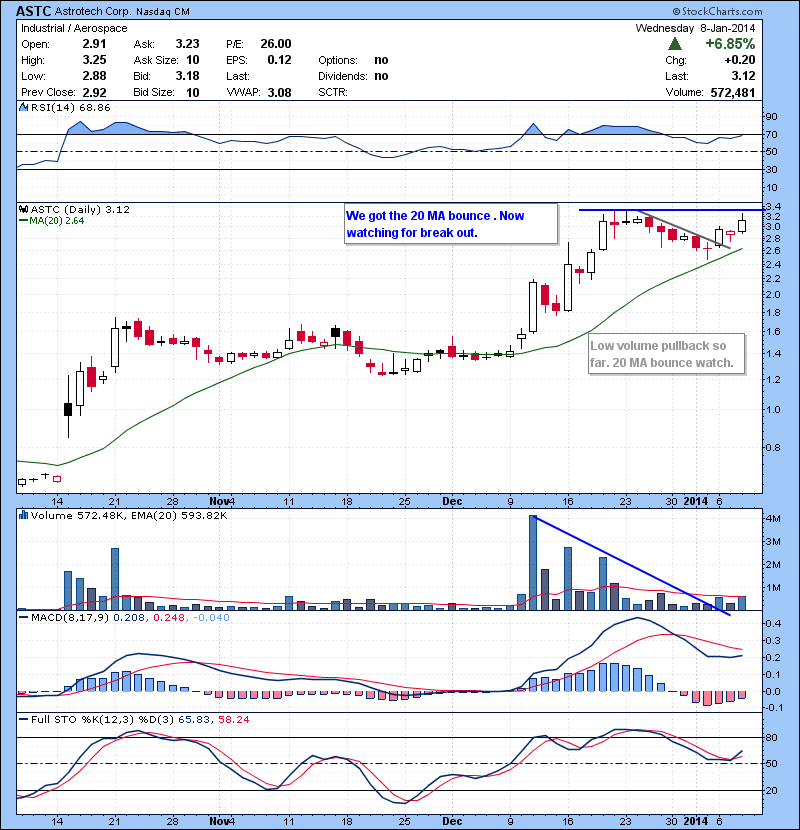Click the date Wednesday 8-Jan-2014
Viewport: 800px width, 830px height.
point(695,28)
